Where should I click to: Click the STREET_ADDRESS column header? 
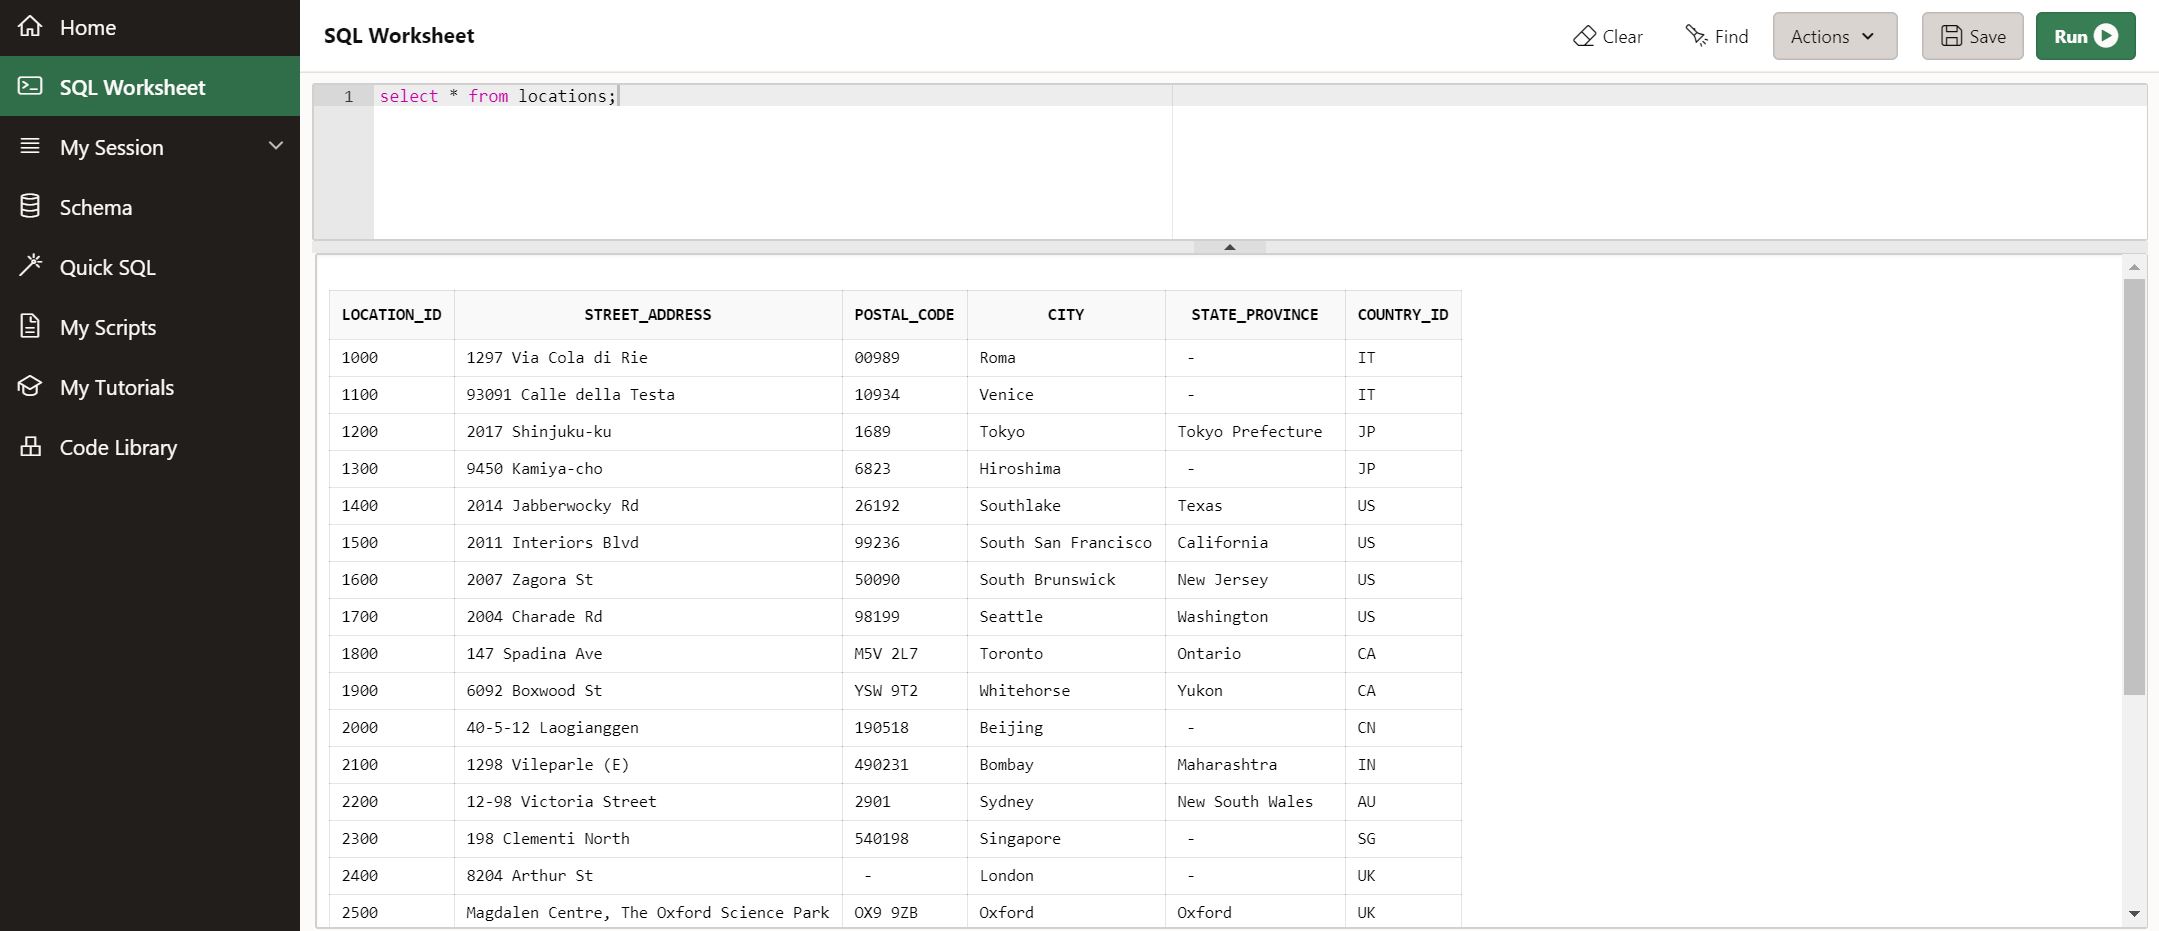pyautogui.click(x=648, y=315)
